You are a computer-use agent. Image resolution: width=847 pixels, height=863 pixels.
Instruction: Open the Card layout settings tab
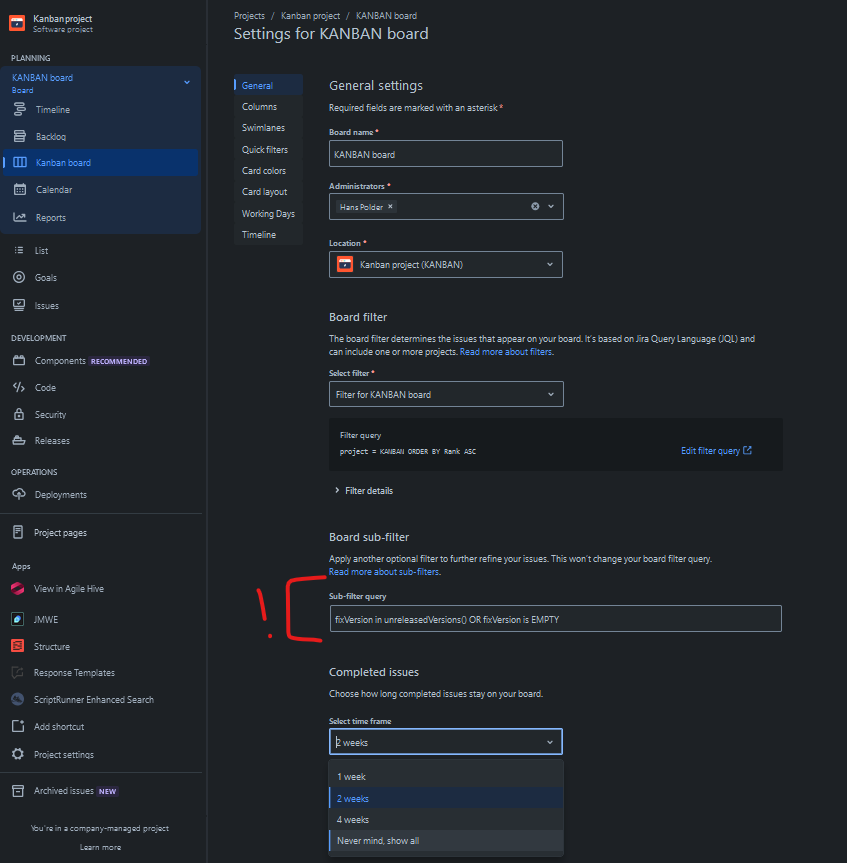point(269,192)
